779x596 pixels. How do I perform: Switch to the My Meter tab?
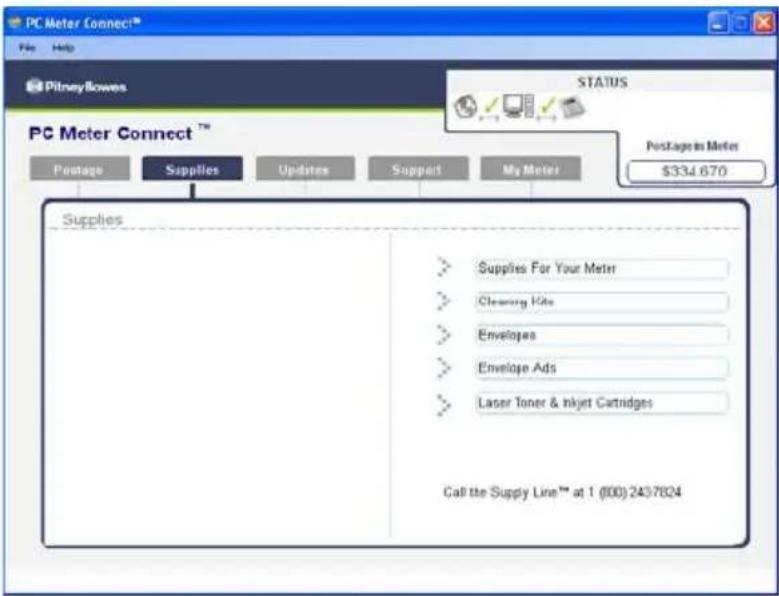531,169
